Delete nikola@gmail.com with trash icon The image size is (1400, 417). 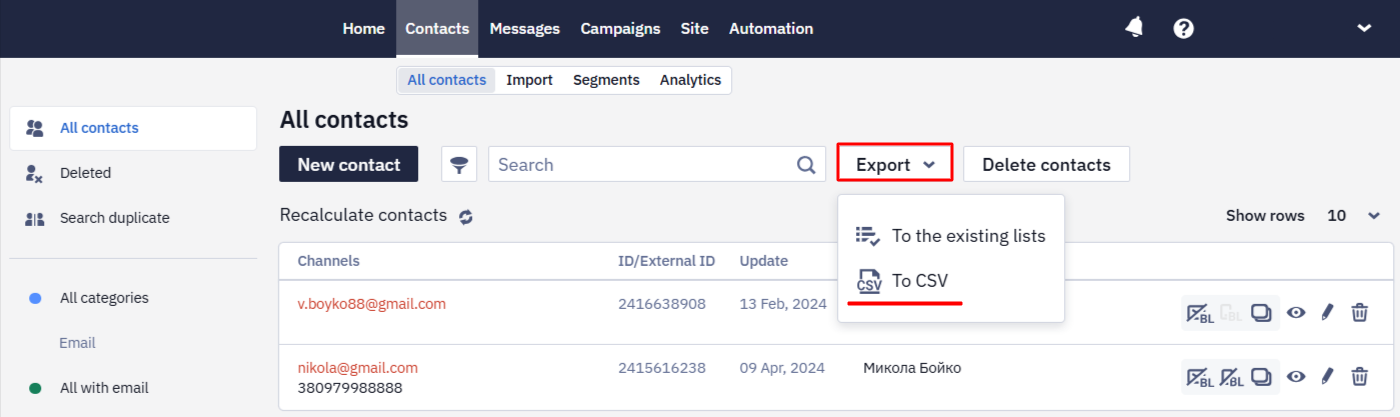click(1360, 377)
